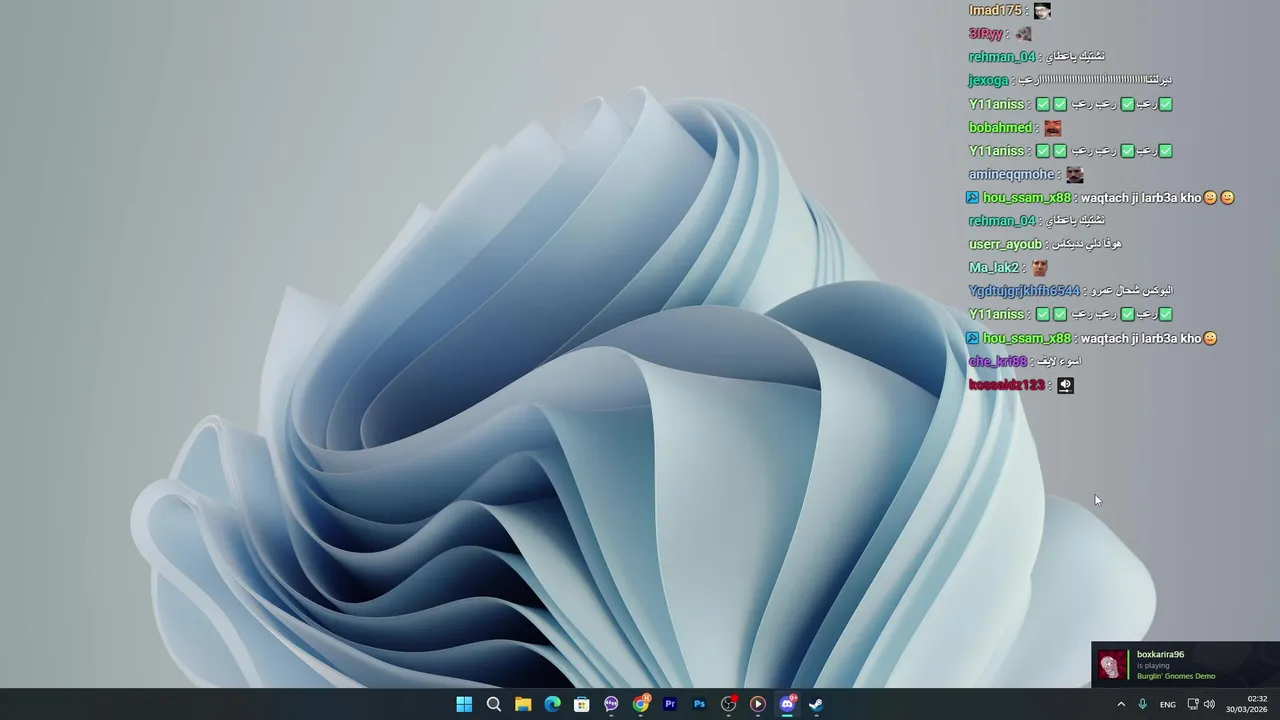The width and height of the screenshot is (1280, 720).
Task: Open the round play-button app in taskbar
Action: click(x=758, y=704)
